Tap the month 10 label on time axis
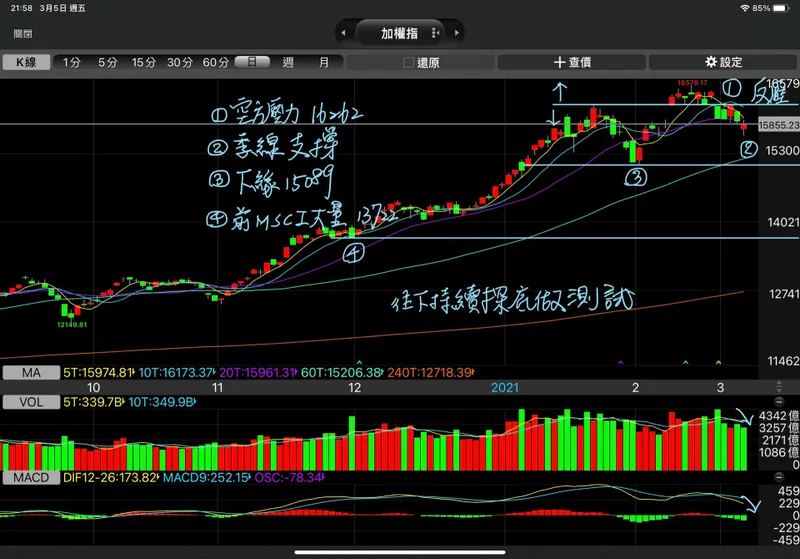The width and height of the screenshot is (800, 559). click(x=93, y=388)
